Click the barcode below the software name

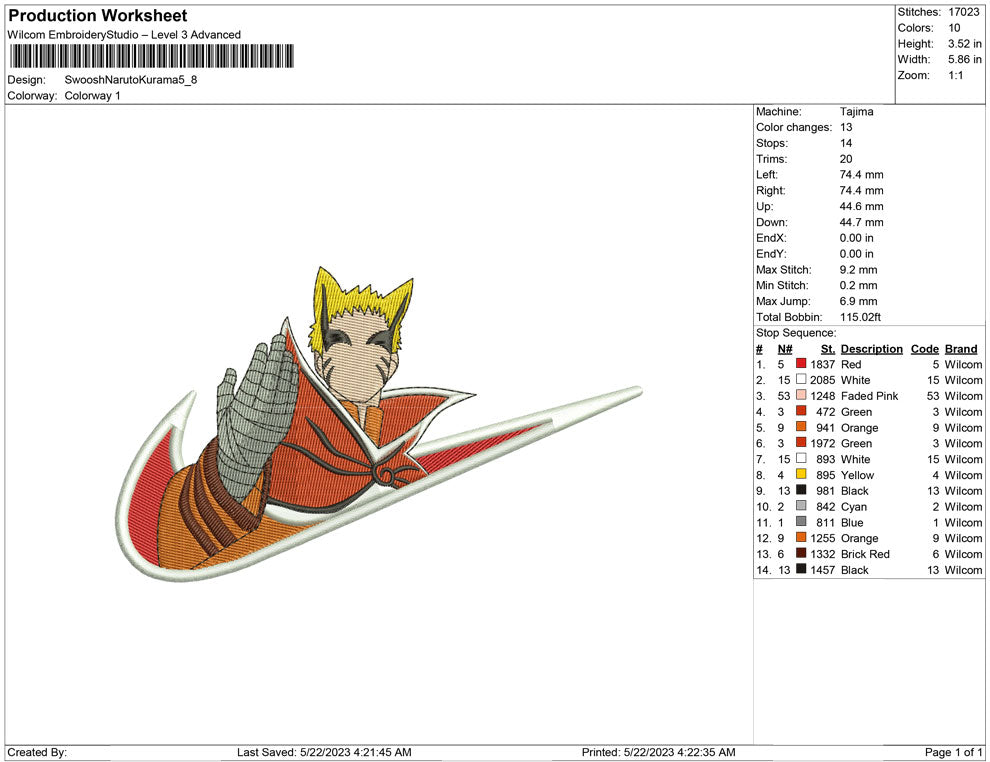click(152, 56)
